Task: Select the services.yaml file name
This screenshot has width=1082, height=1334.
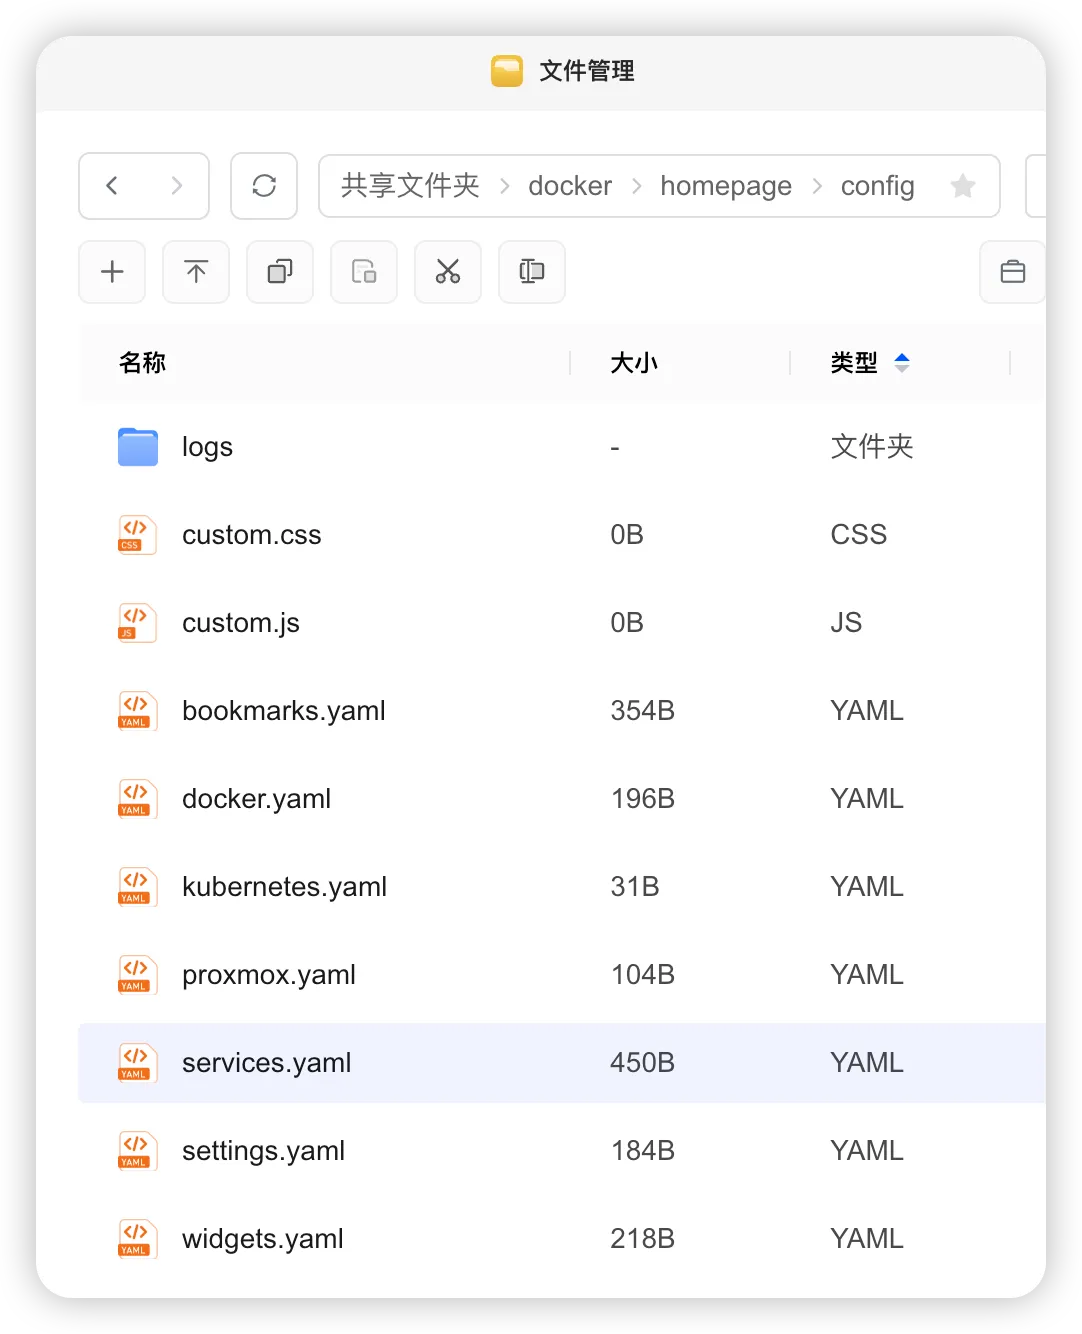Action: pos(267,1063)
